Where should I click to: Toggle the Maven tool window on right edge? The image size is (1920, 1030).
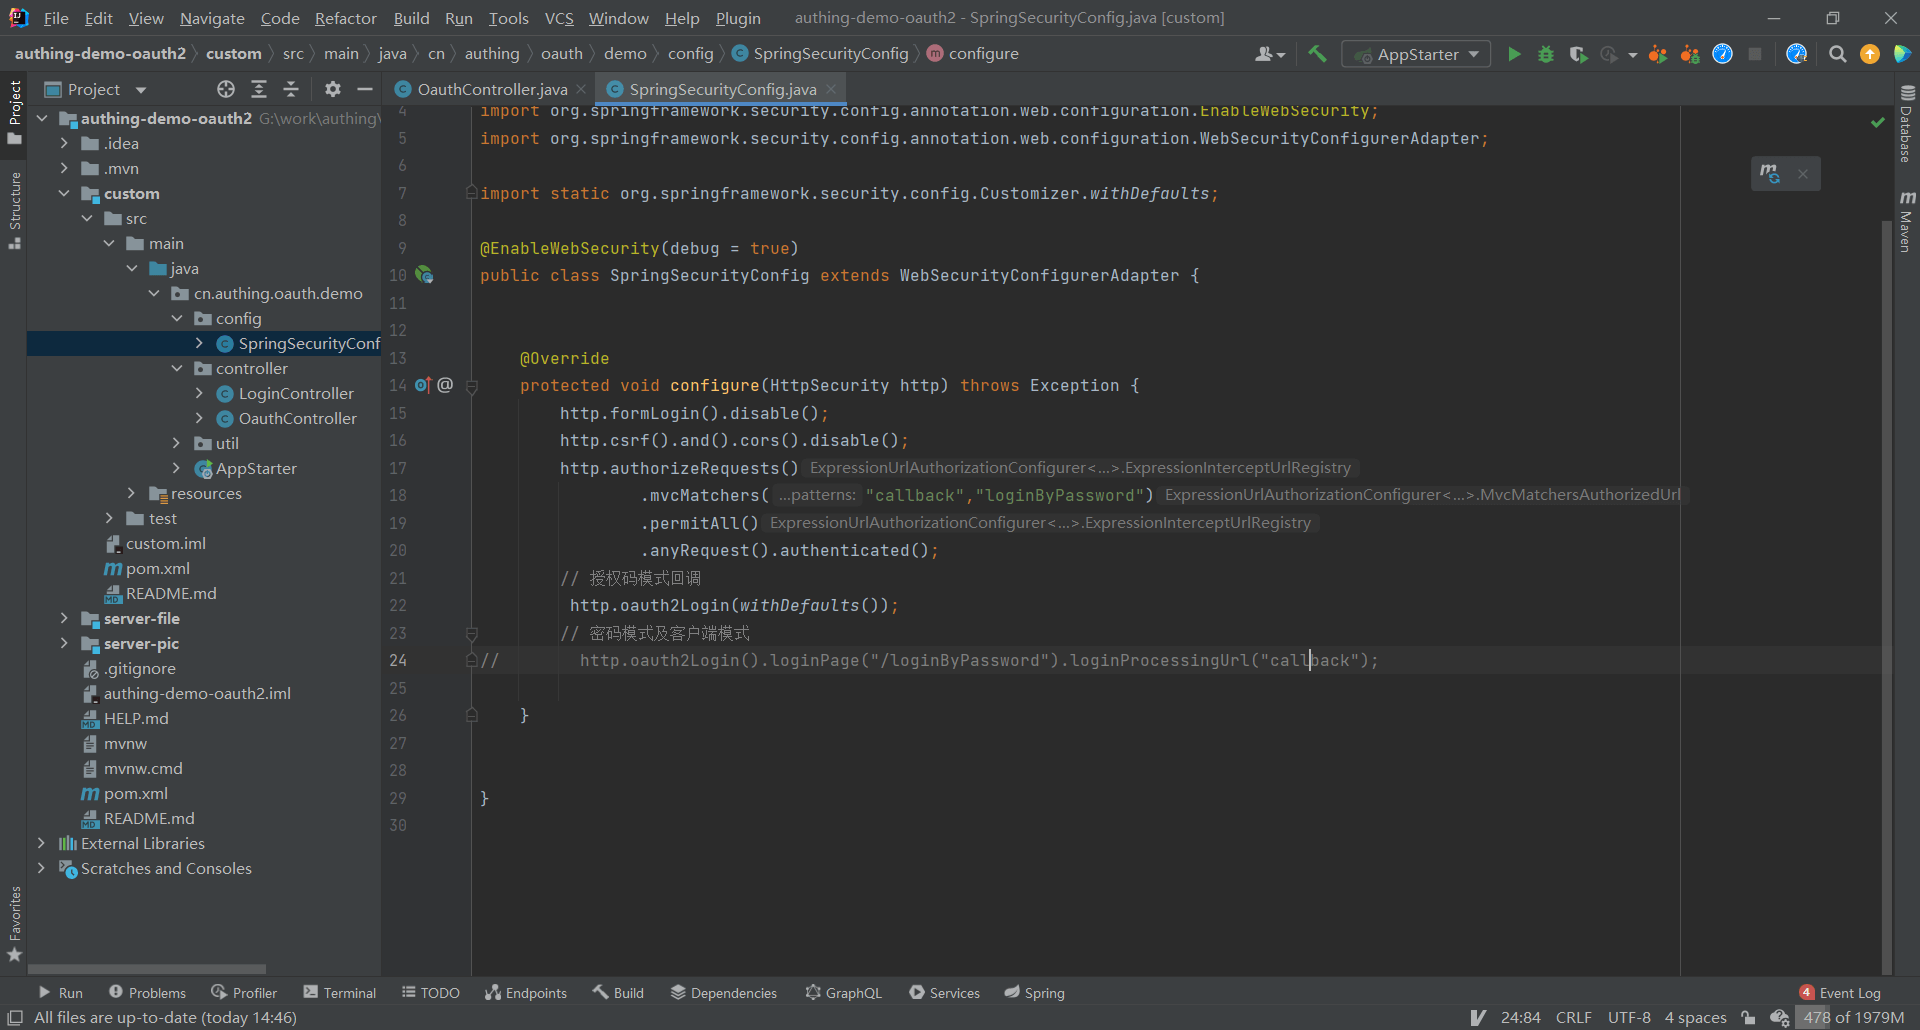pos(1906,222)
